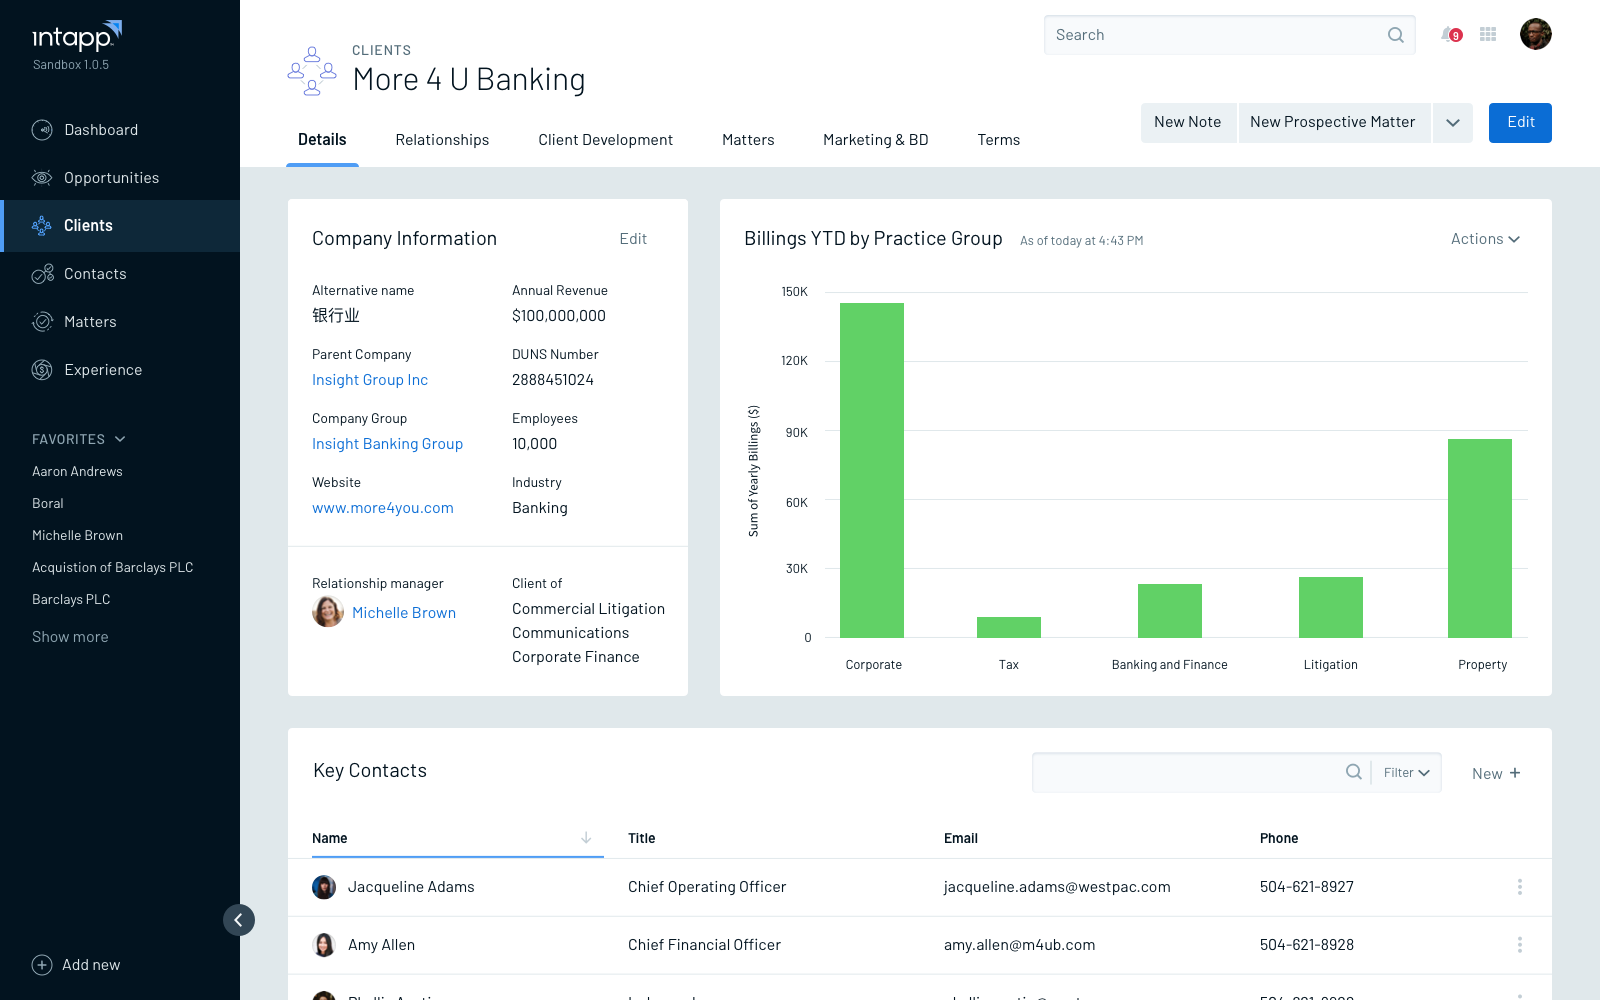This screenshot has height=1000, width=1600.
Task: Open Matters in the sidebar
Action: coord(90,322)
